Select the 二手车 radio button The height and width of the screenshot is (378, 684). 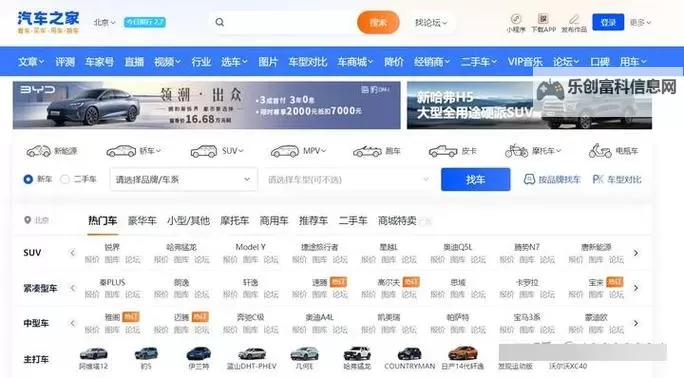pos(65,179)
